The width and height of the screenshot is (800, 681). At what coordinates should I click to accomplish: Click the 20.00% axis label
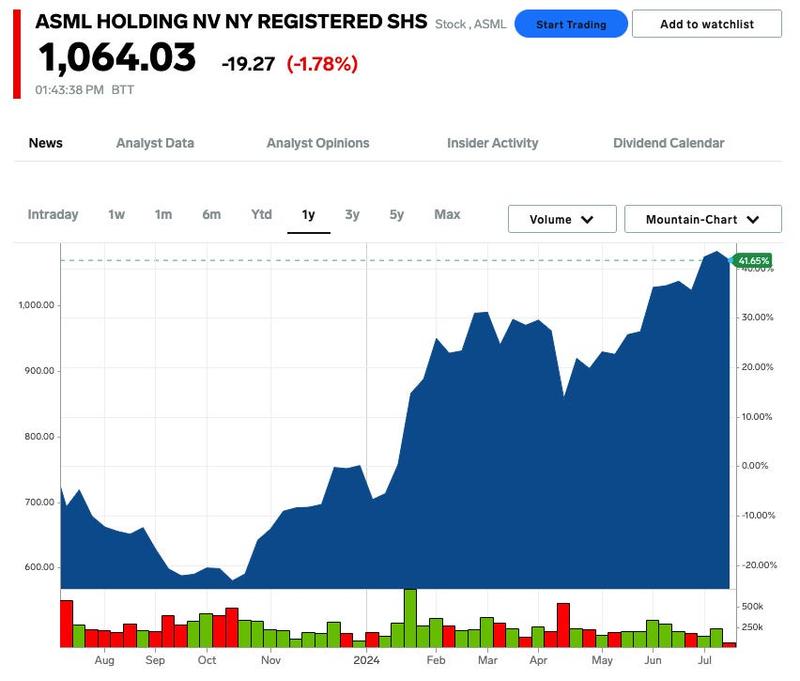click(757, 367)
